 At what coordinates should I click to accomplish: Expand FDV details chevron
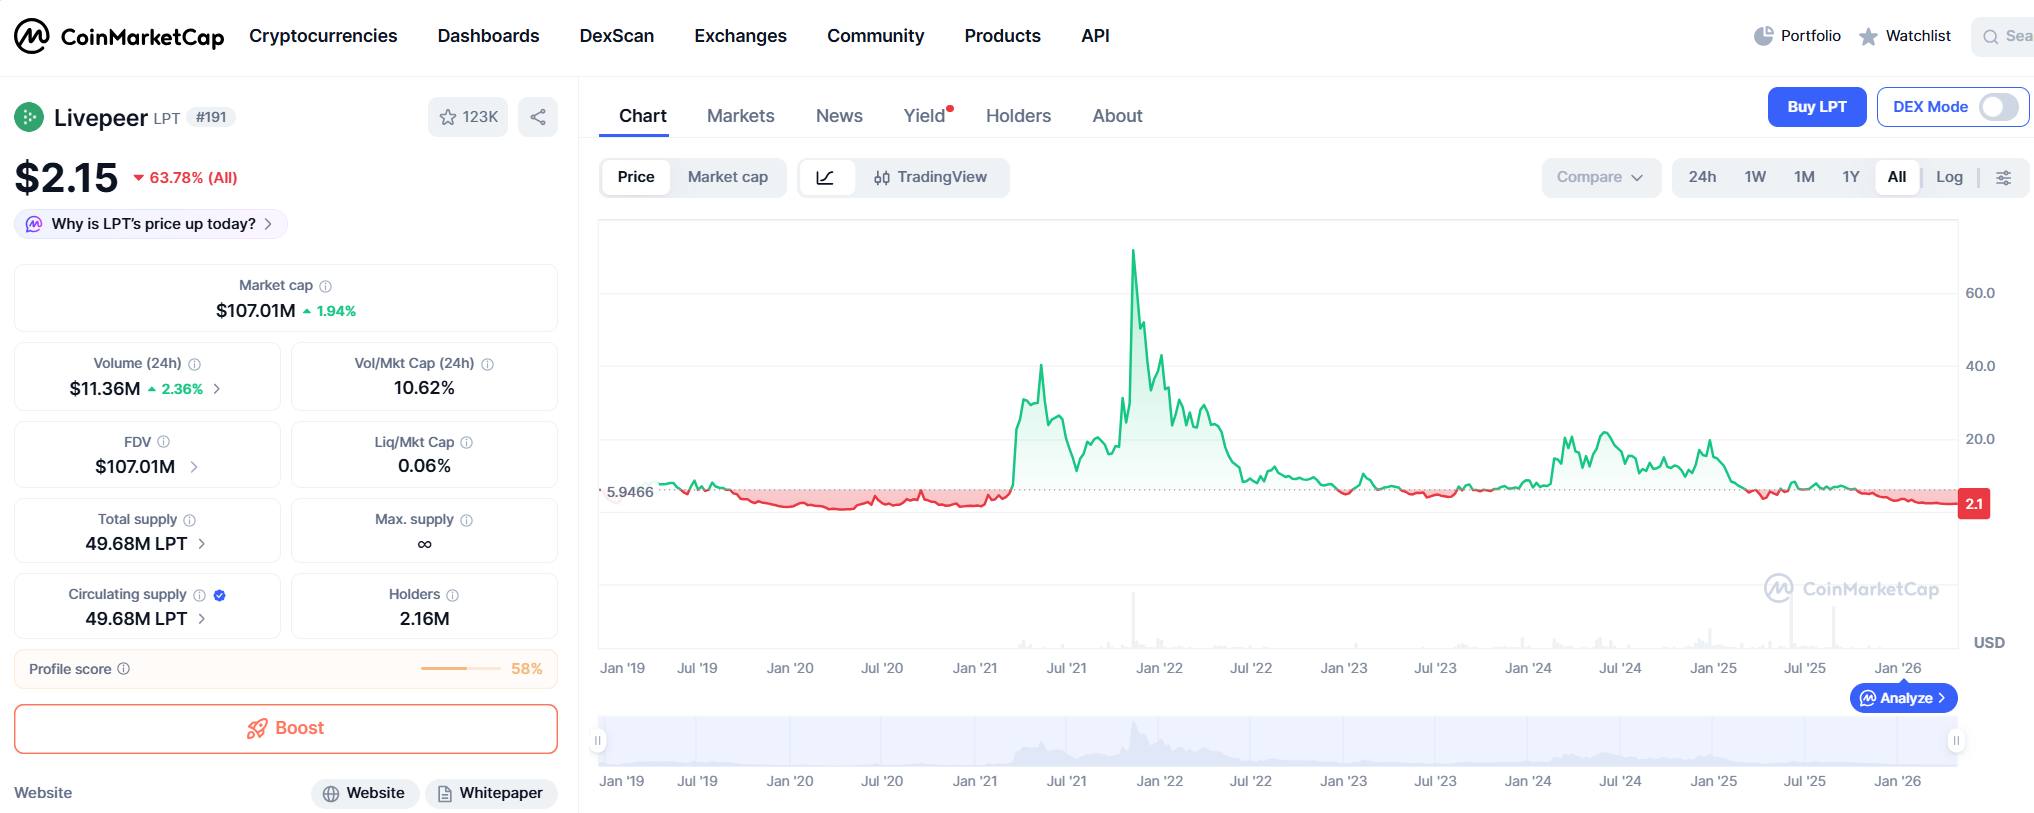pyautogui.click(x=194, y=467)
